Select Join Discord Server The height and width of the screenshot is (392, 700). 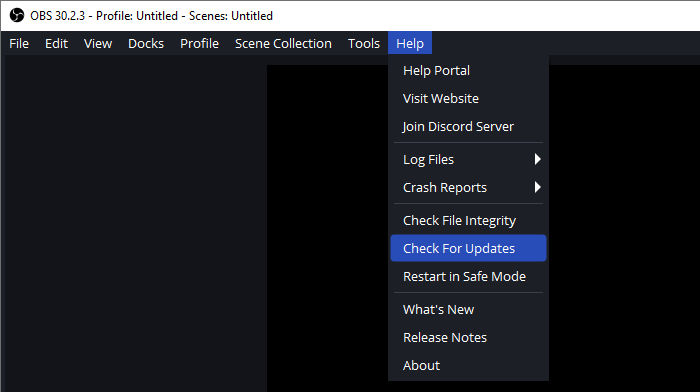point(468,126)
